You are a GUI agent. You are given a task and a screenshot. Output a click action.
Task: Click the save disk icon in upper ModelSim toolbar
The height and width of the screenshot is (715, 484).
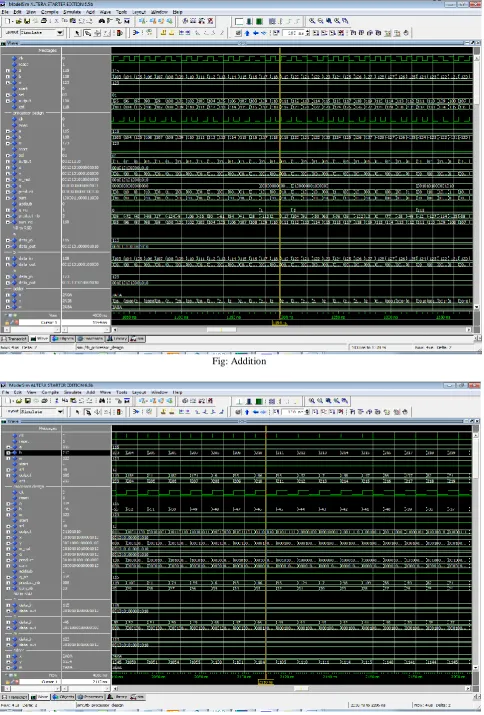[x=26, y=21]
